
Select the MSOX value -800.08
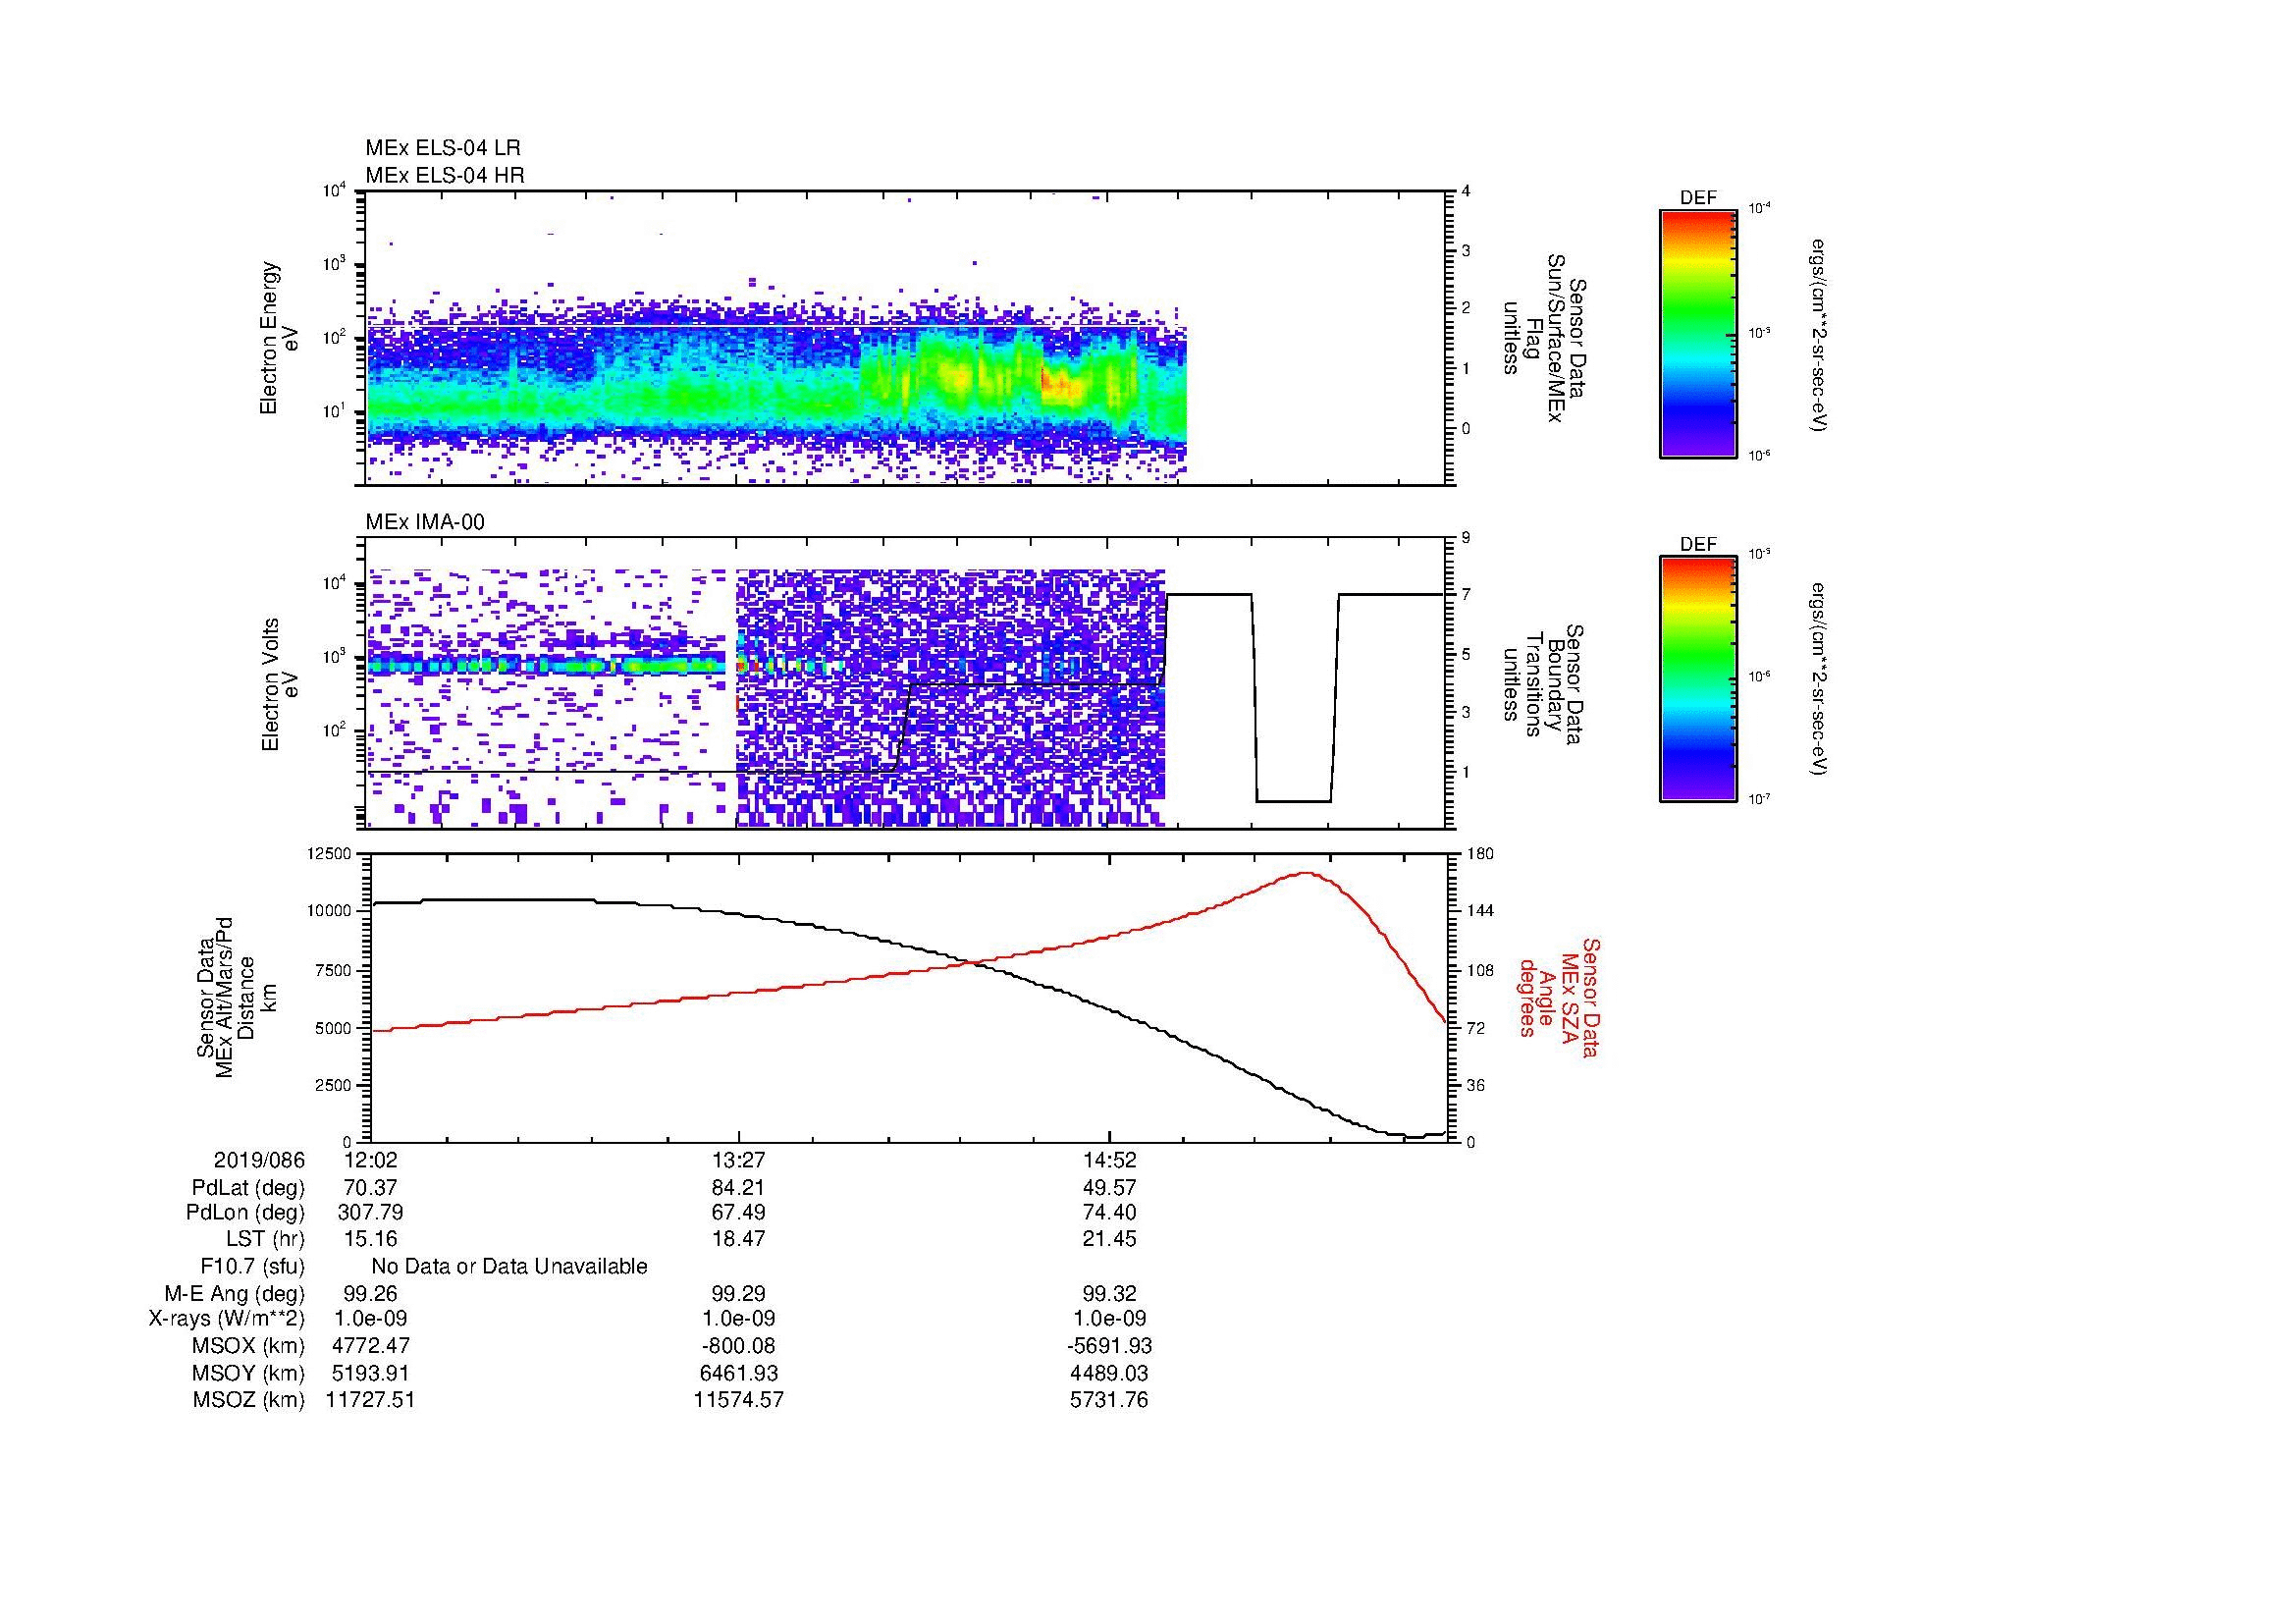click(x=738, y=1346)
